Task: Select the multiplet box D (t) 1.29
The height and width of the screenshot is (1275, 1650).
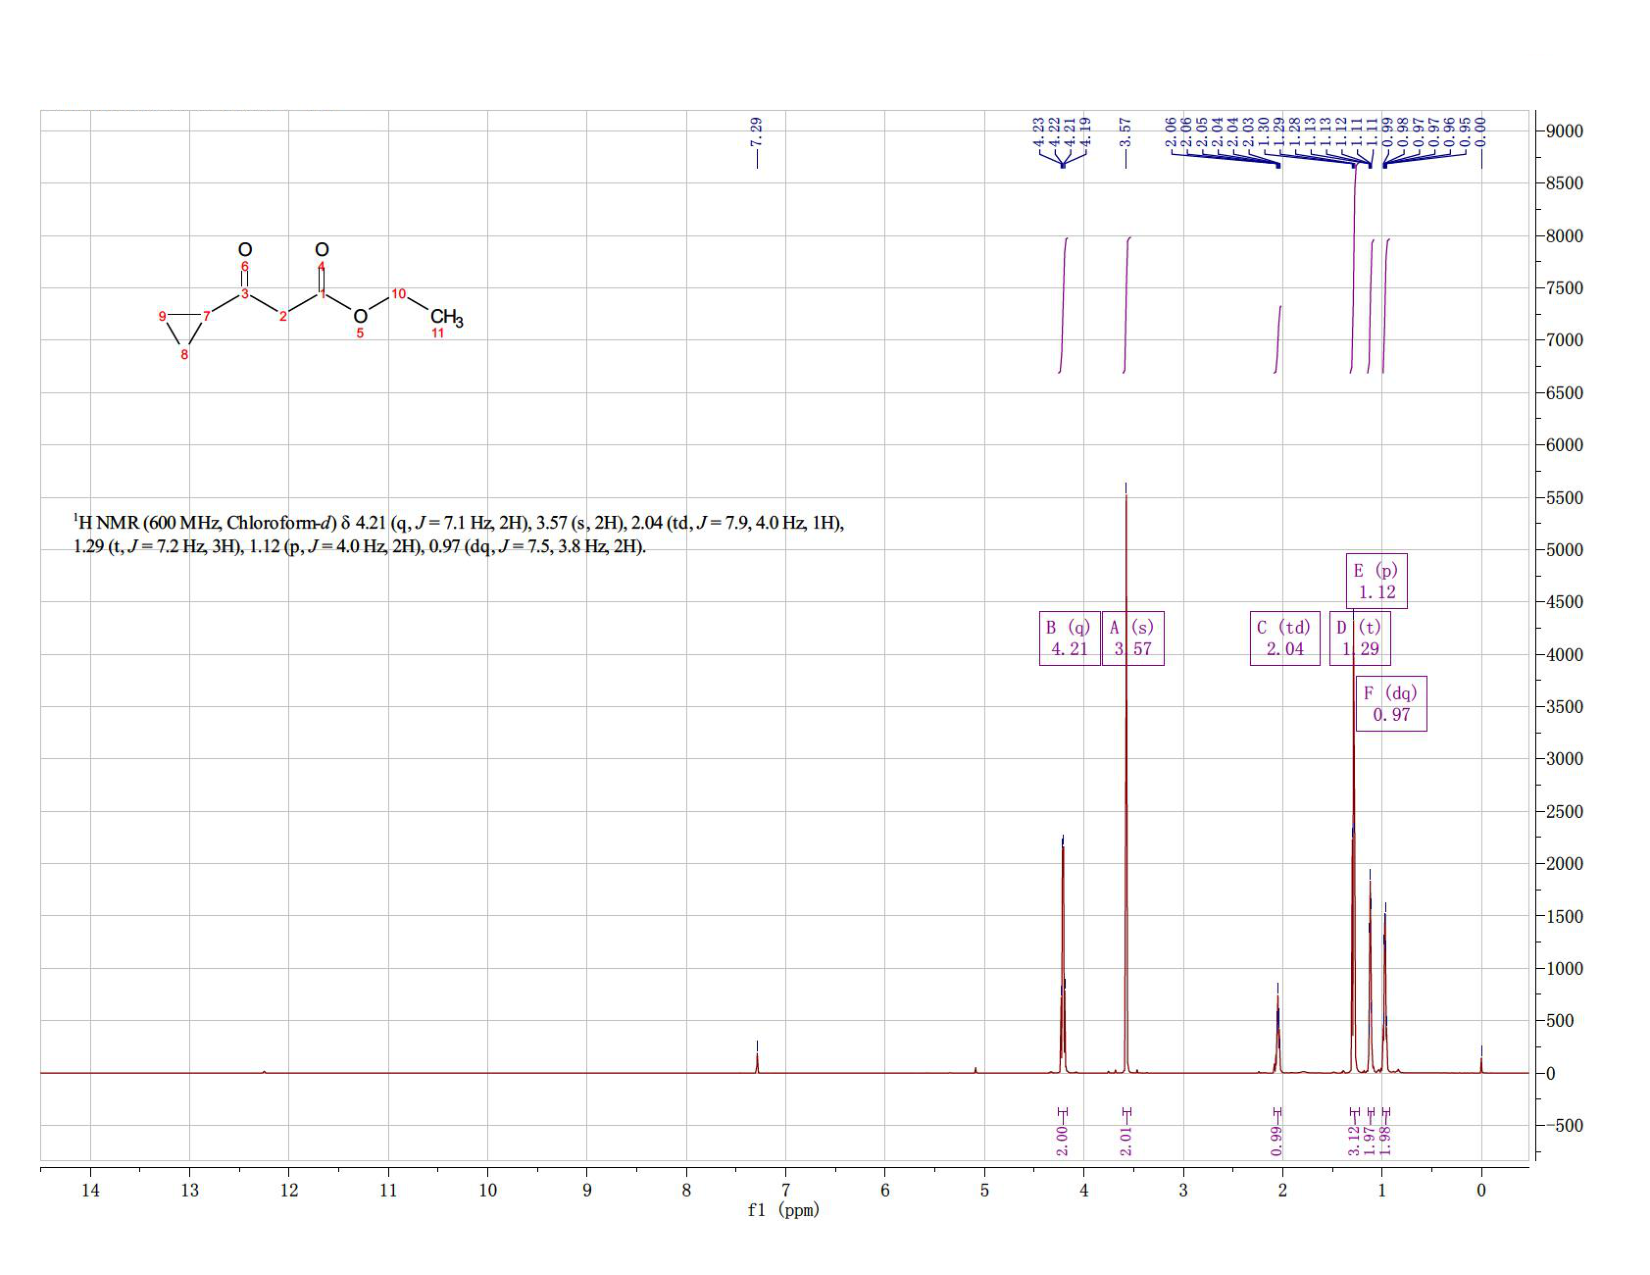Action: pos(1359,638)
